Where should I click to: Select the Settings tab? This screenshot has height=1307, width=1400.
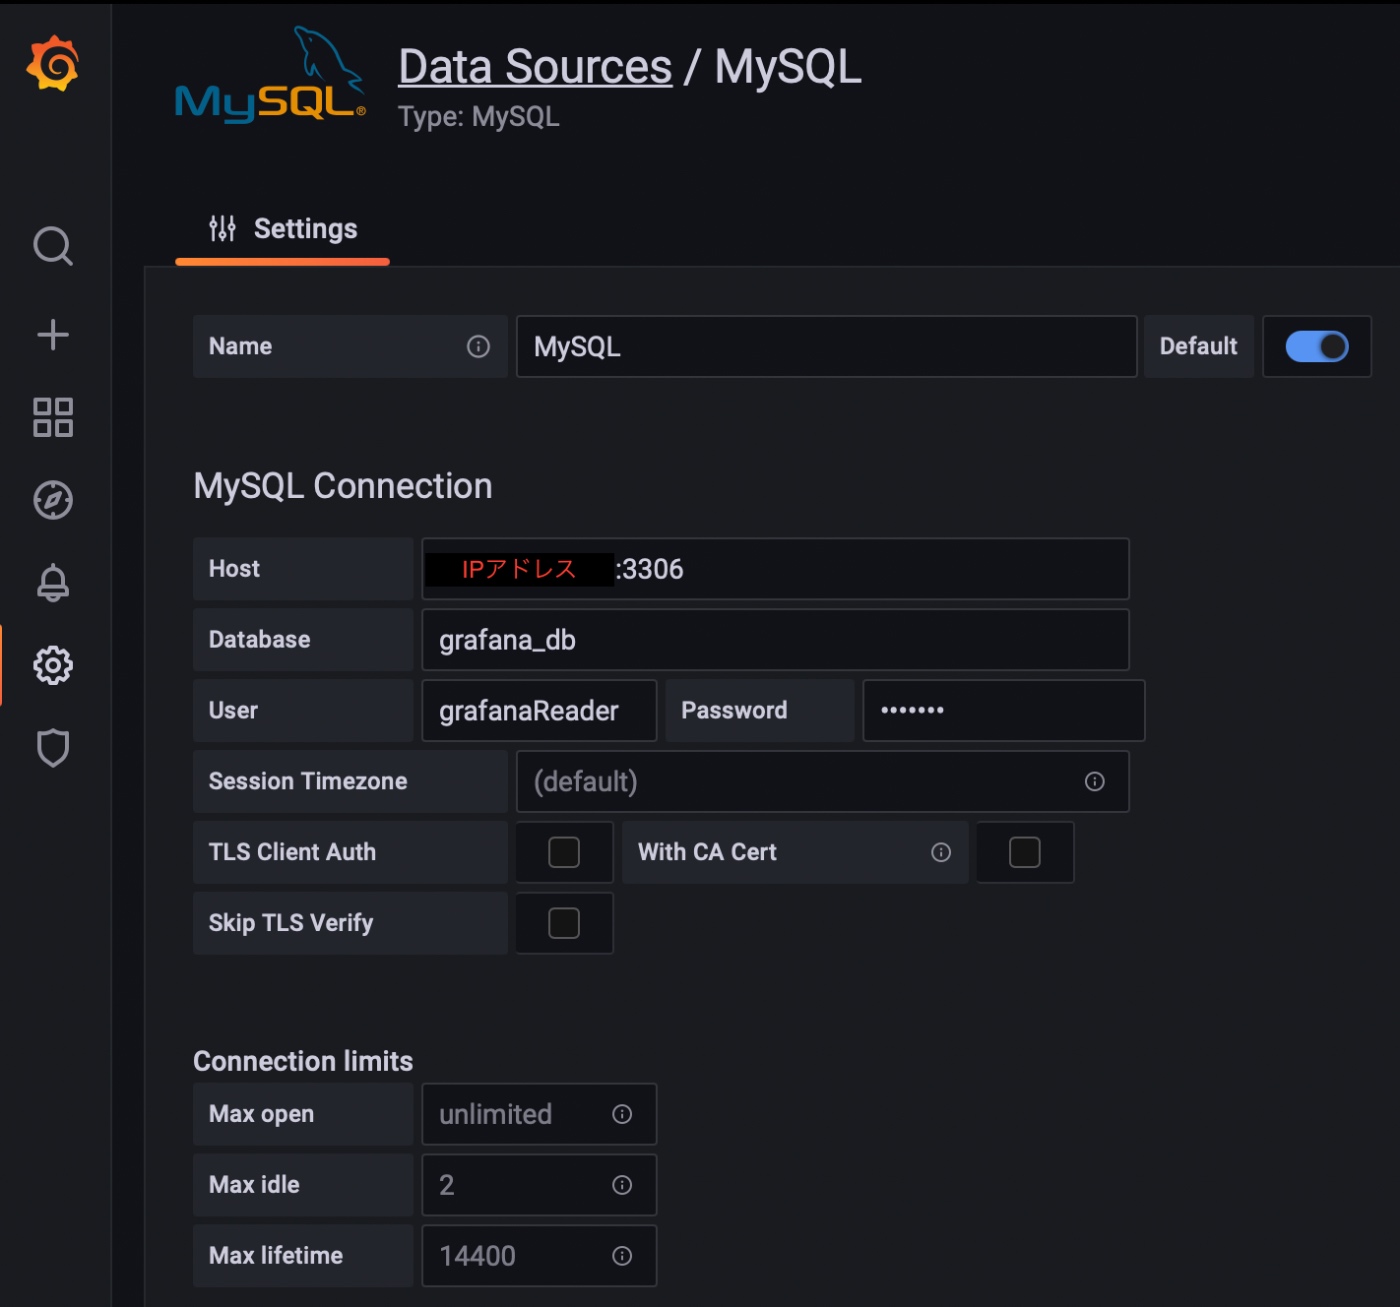pos(283,229)
